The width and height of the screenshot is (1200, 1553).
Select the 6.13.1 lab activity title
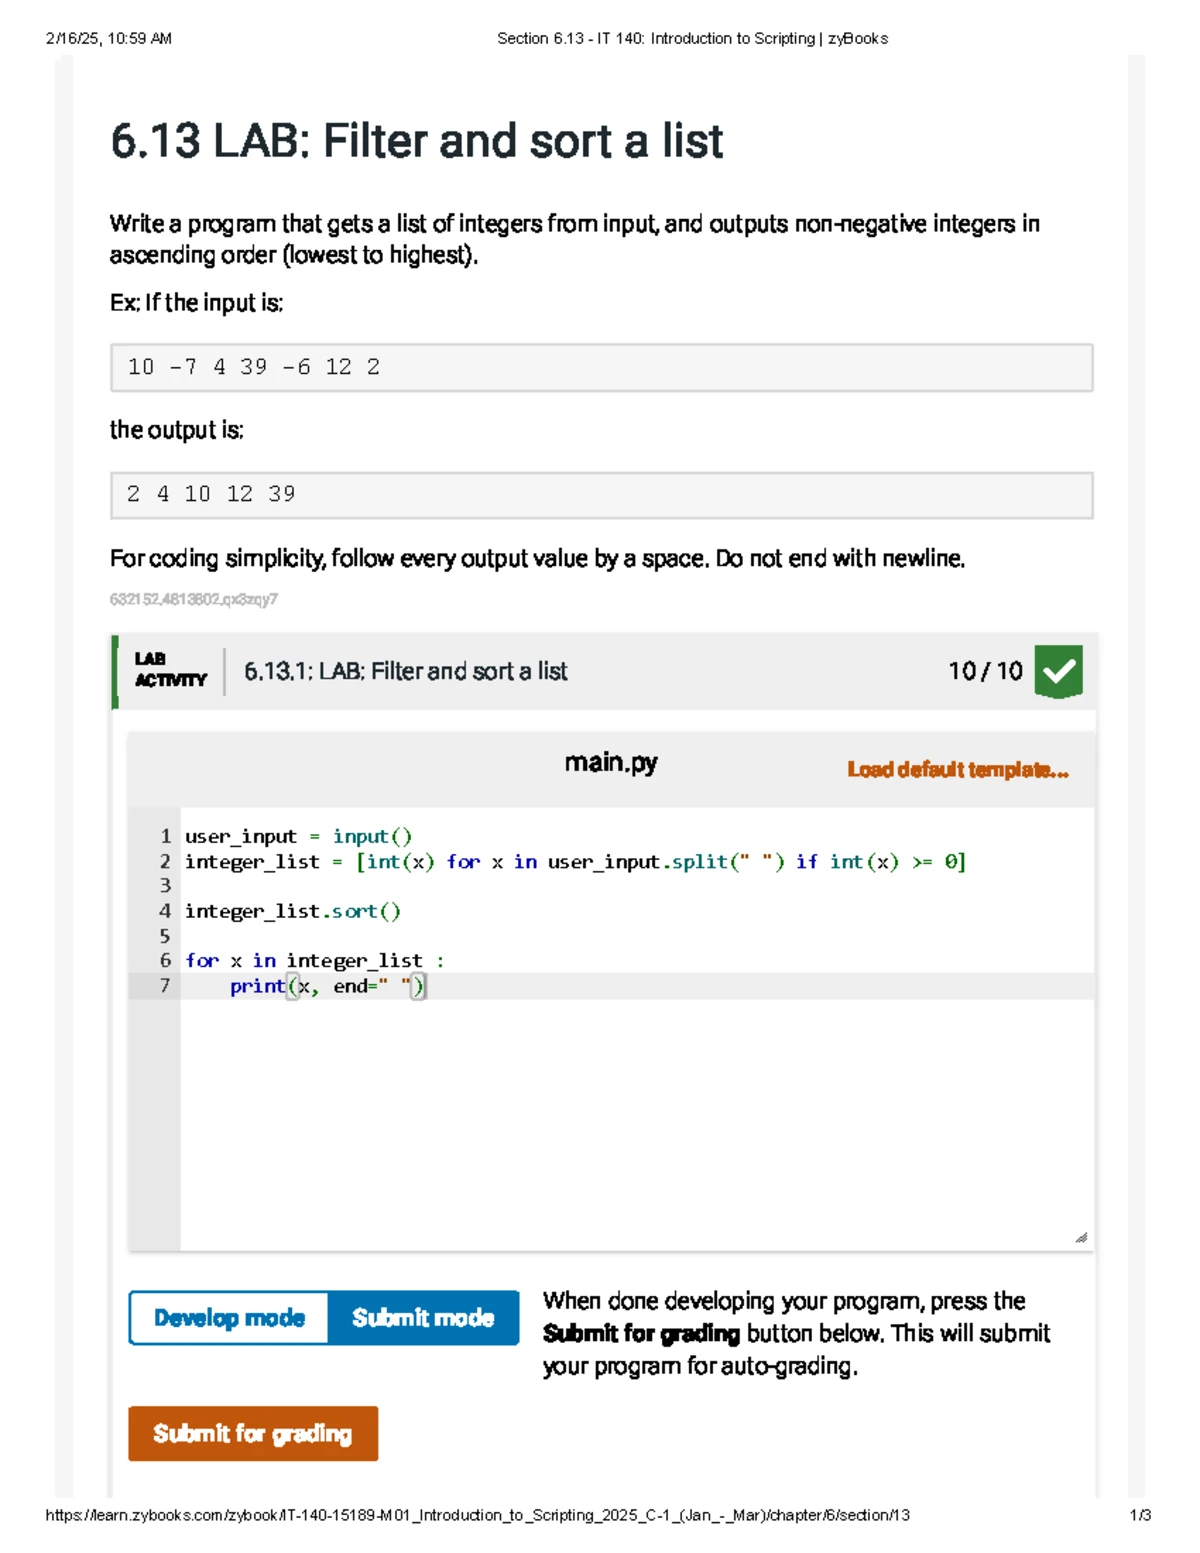[x=404, y=671]
